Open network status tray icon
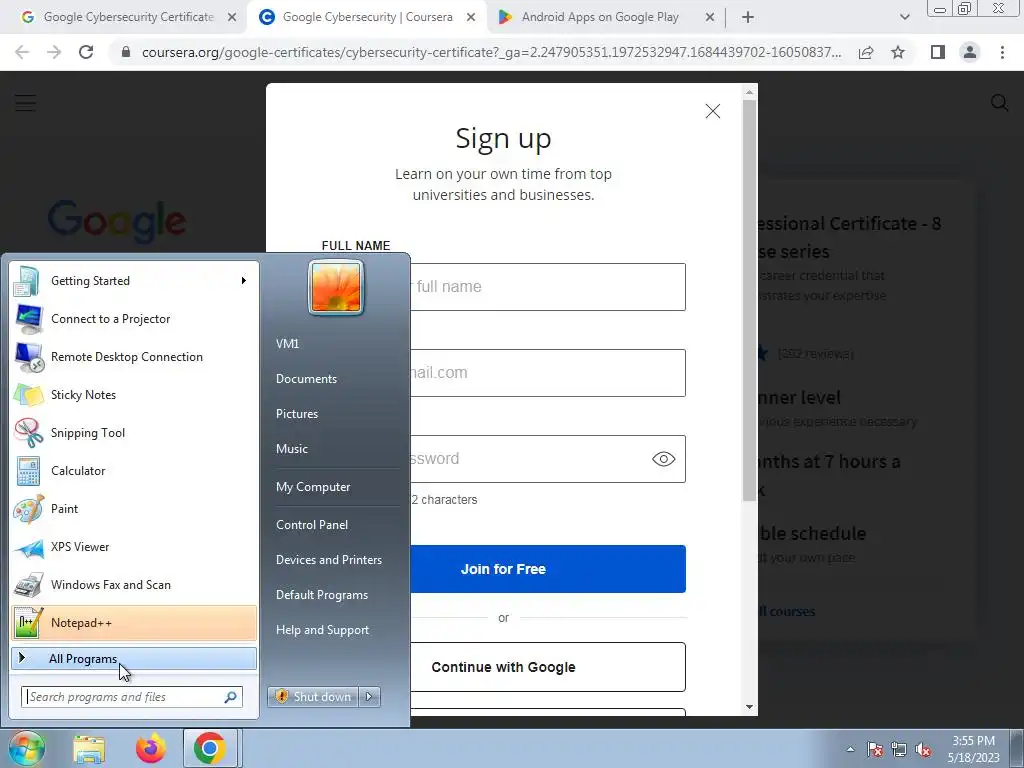 899,750
